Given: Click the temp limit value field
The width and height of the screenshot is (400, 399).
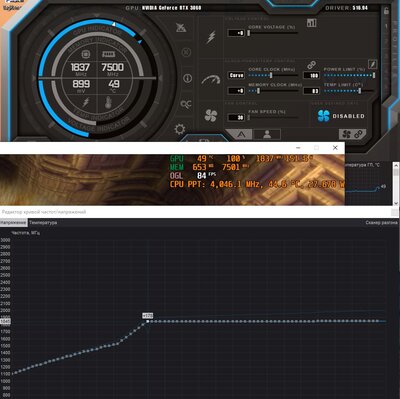Looking at the screenshot, I should click(x=311, y=91).
